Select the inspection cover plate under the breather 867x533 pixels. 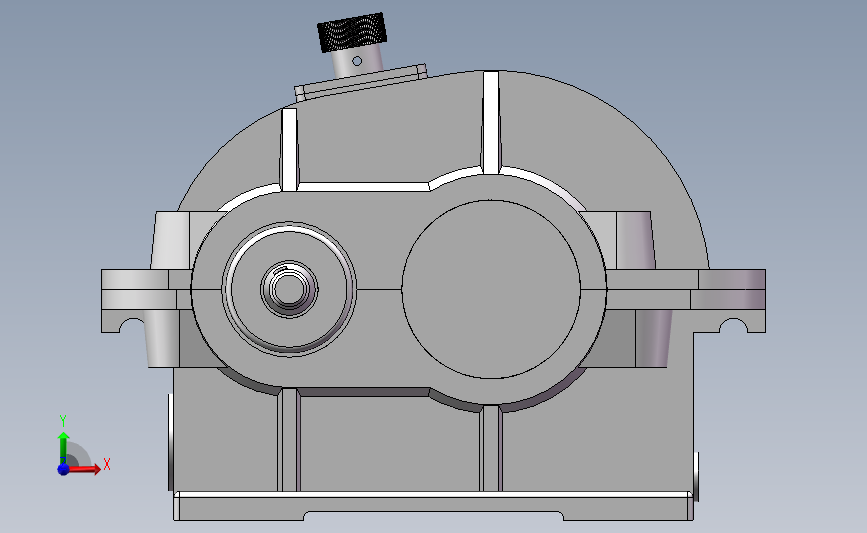[361, 83]
